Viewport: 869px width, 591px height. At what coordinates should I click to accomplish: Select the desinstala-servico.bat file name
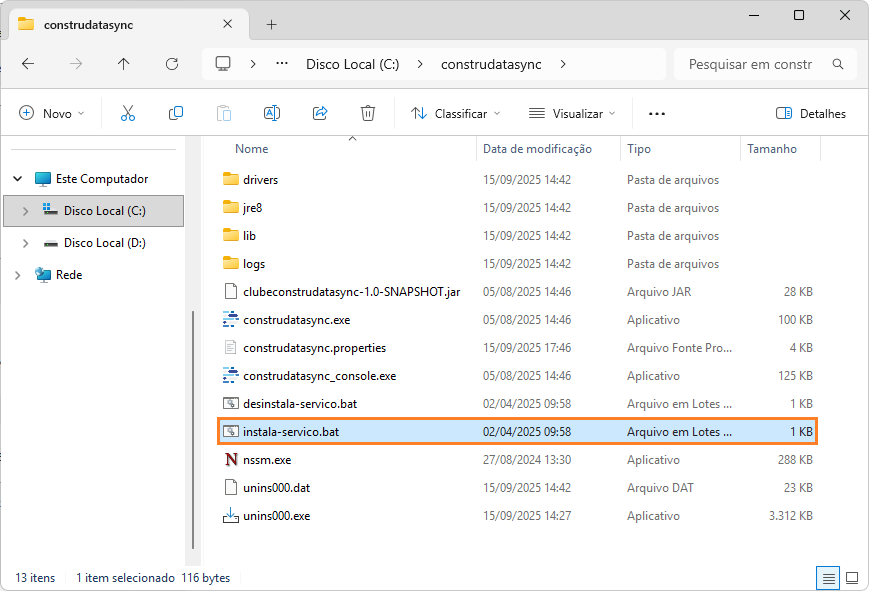point(300,404)
